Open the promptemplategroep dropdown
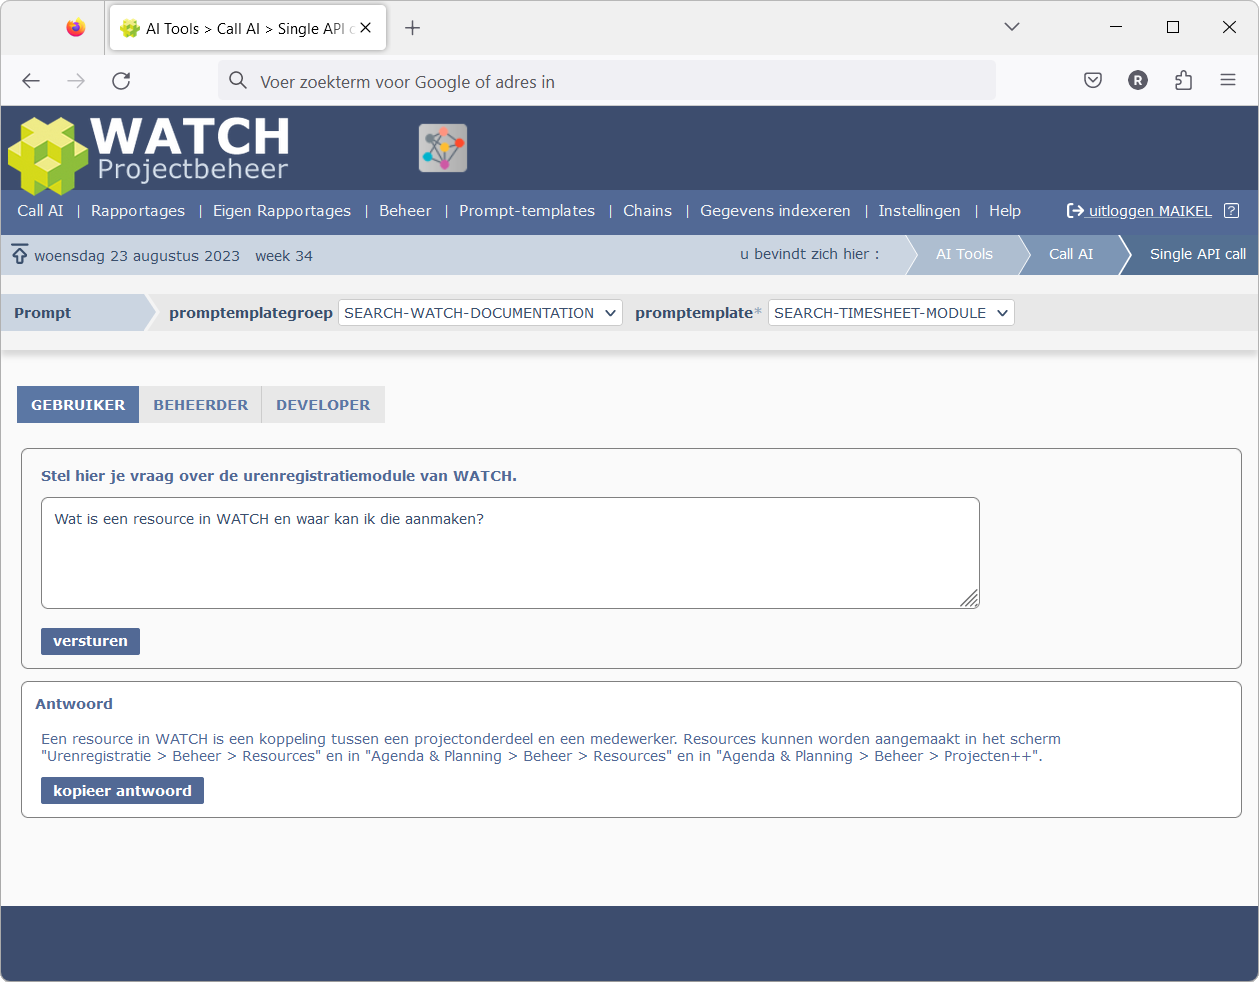 pyautogui.click(x=480, y=313)
